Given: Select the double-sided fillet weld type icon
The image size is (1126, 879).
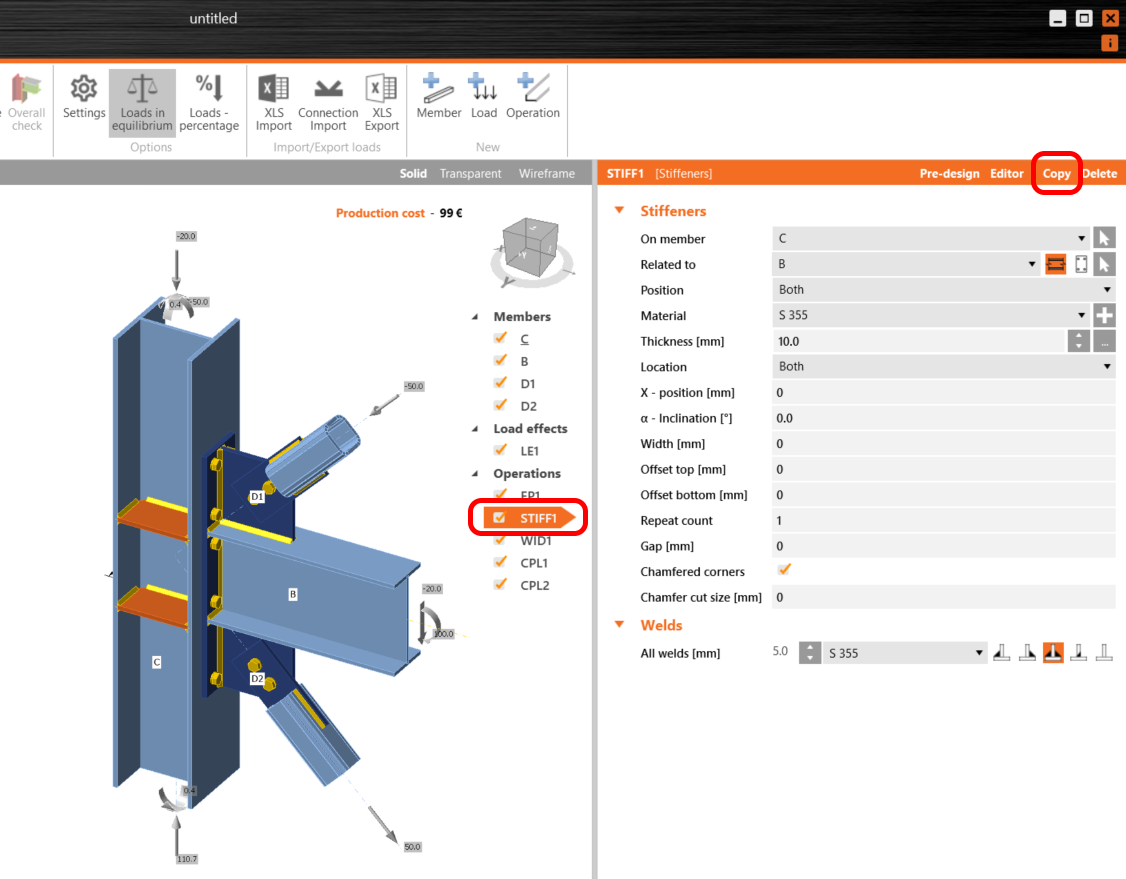Looking at the screenshot, I should coord(1053,651).
